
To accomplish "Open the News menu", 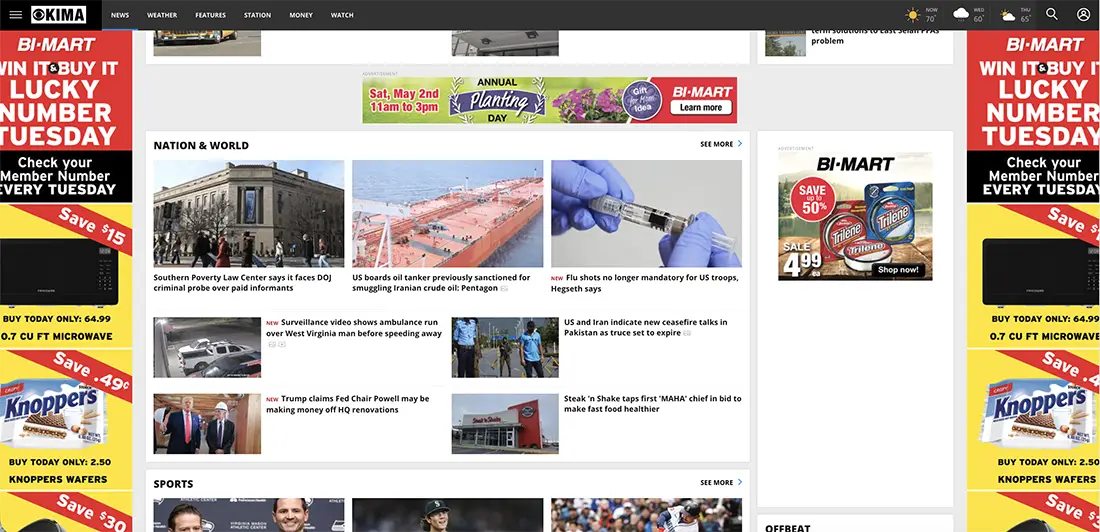I will [x=120, y=15].
